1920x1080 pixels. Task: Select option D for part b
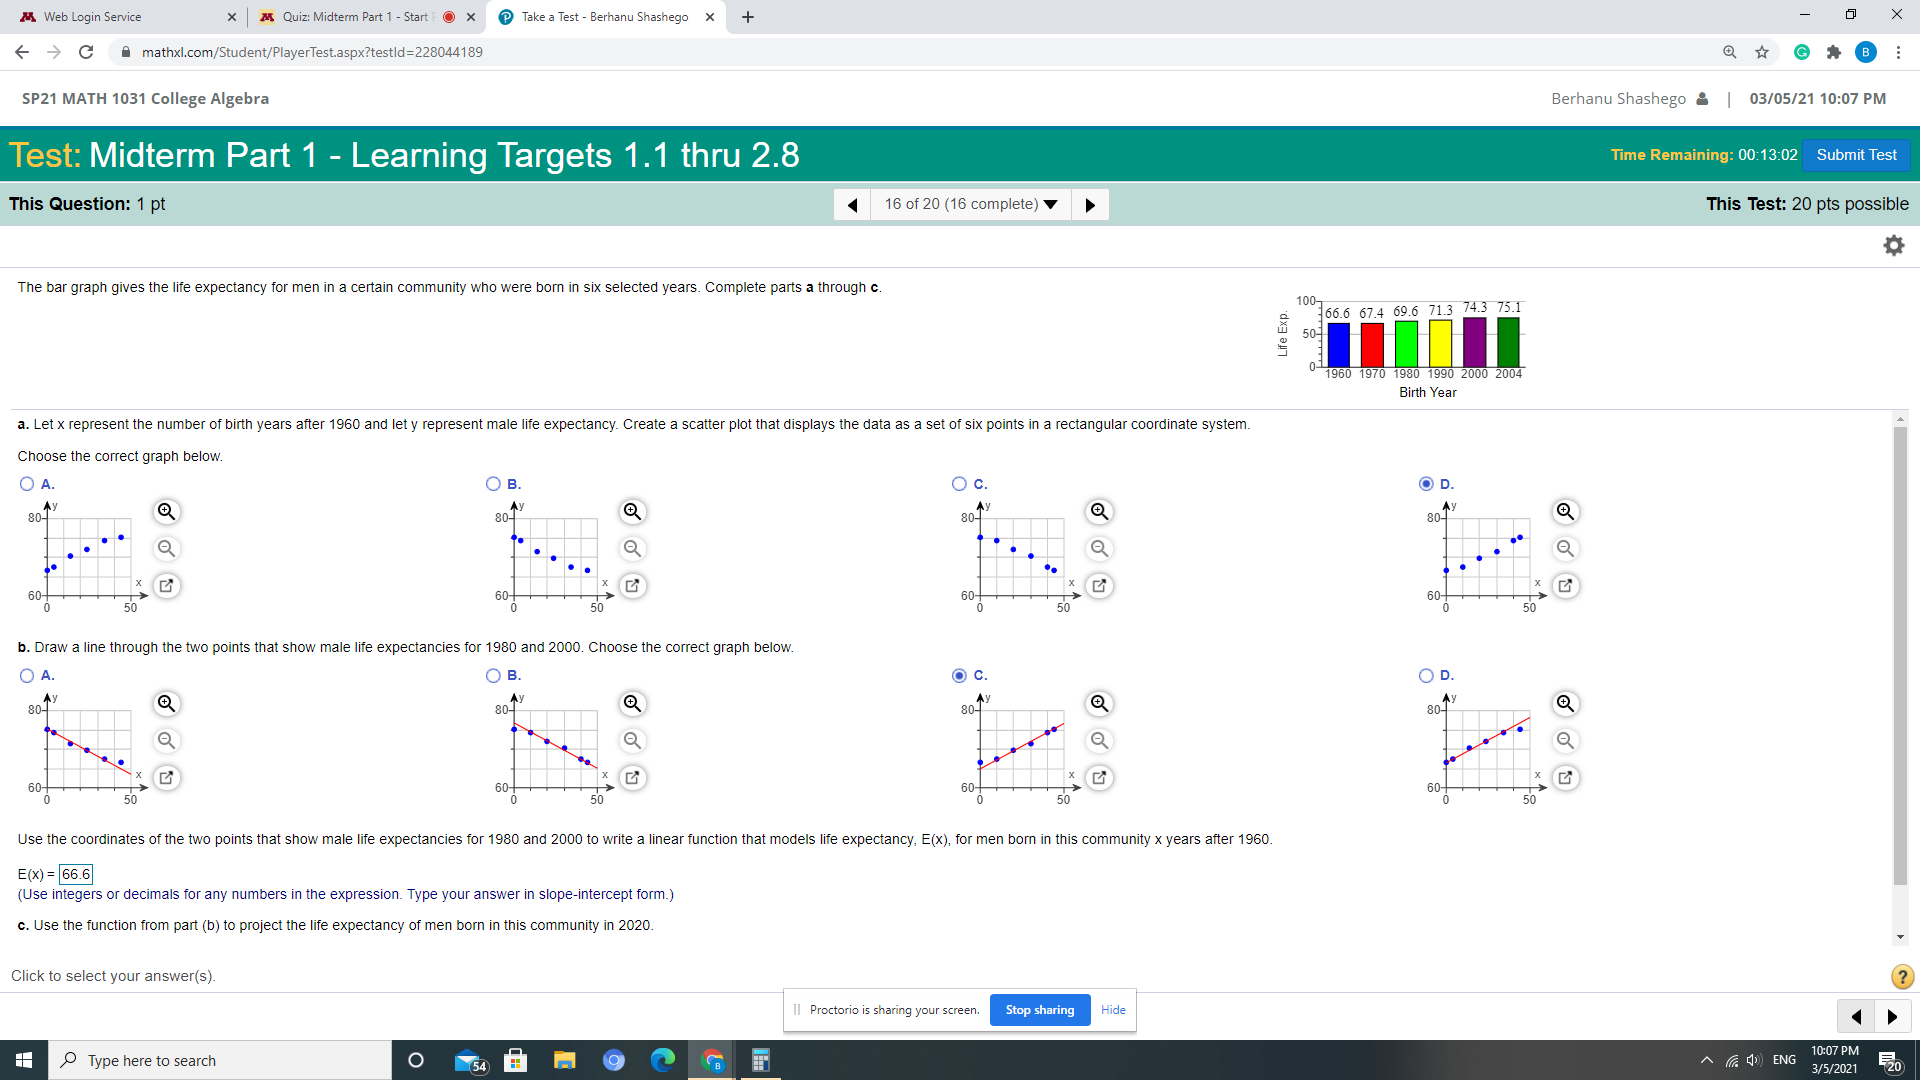[1426, 676]
